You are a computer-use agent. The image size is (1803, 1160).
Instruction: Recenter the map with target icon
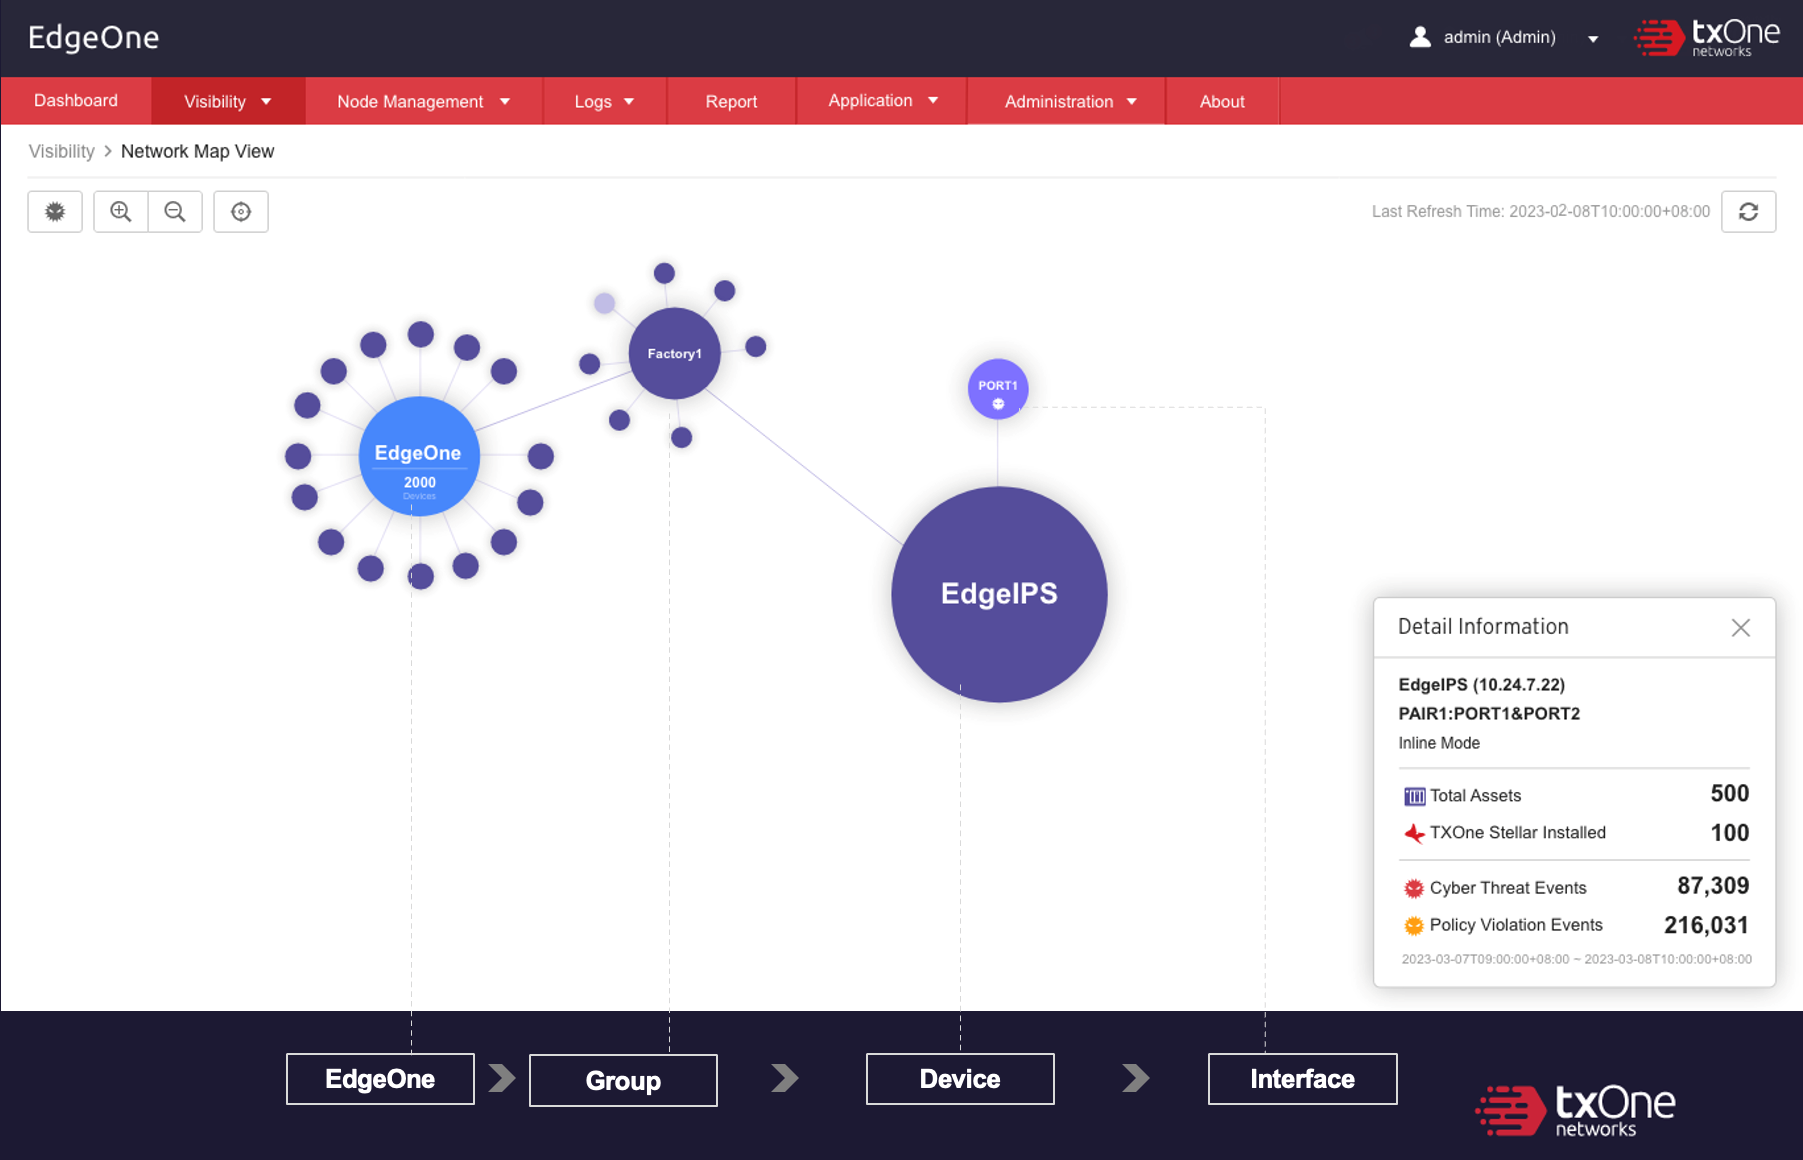pos(241,212)
